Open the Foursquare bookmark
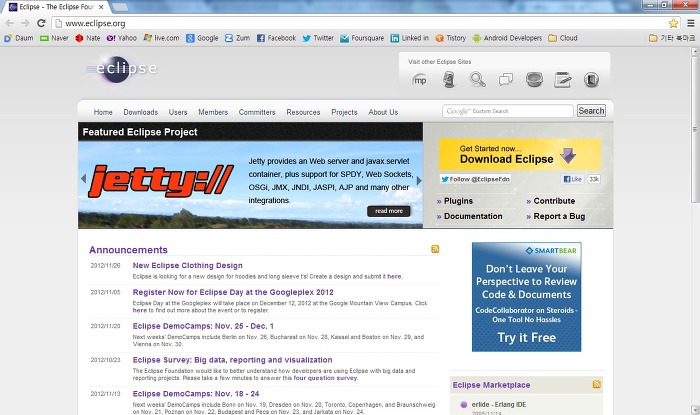 point(362,38)
